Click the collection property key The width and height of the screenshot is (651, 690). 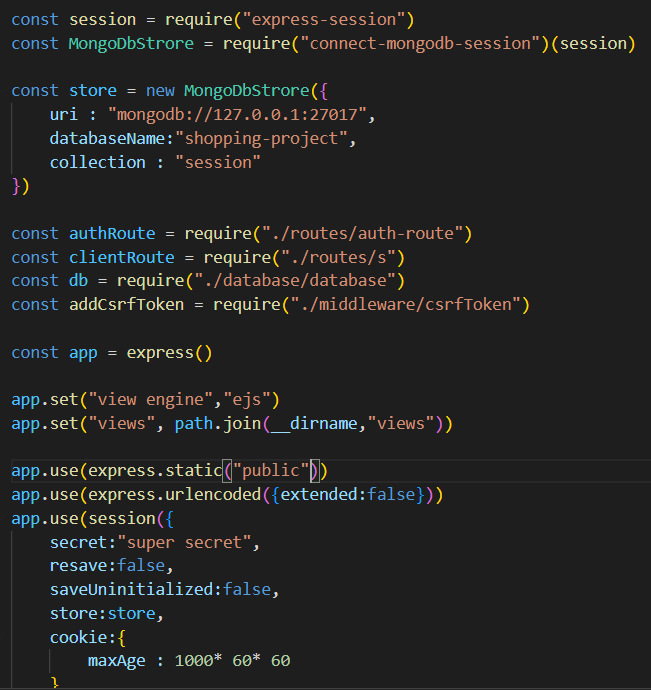click(x=98, y=162)
